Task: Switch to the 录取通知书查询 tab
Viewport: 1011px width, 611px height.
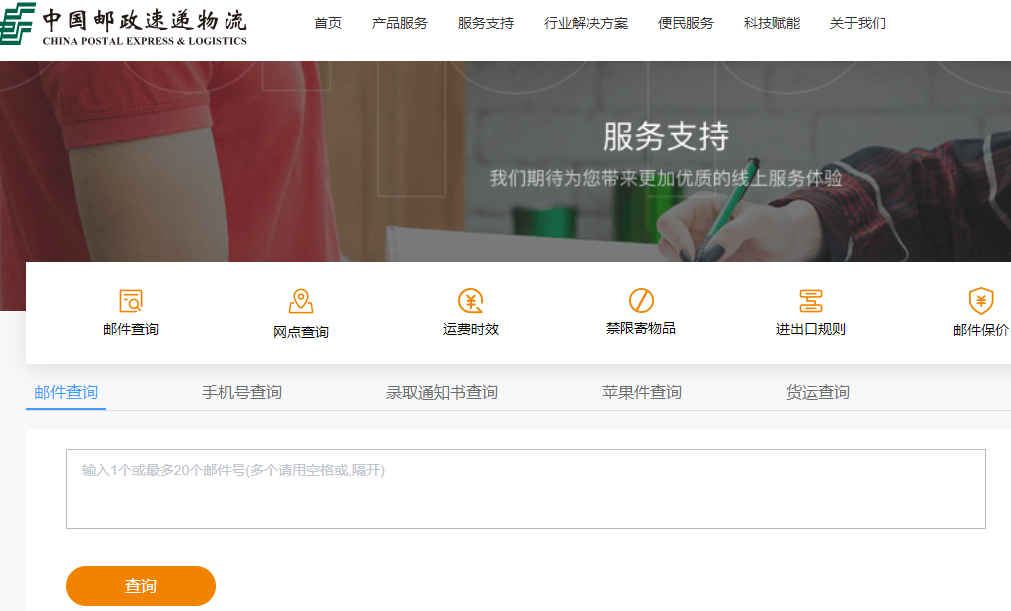Action: pyautogui.click(x=443, y=392)
